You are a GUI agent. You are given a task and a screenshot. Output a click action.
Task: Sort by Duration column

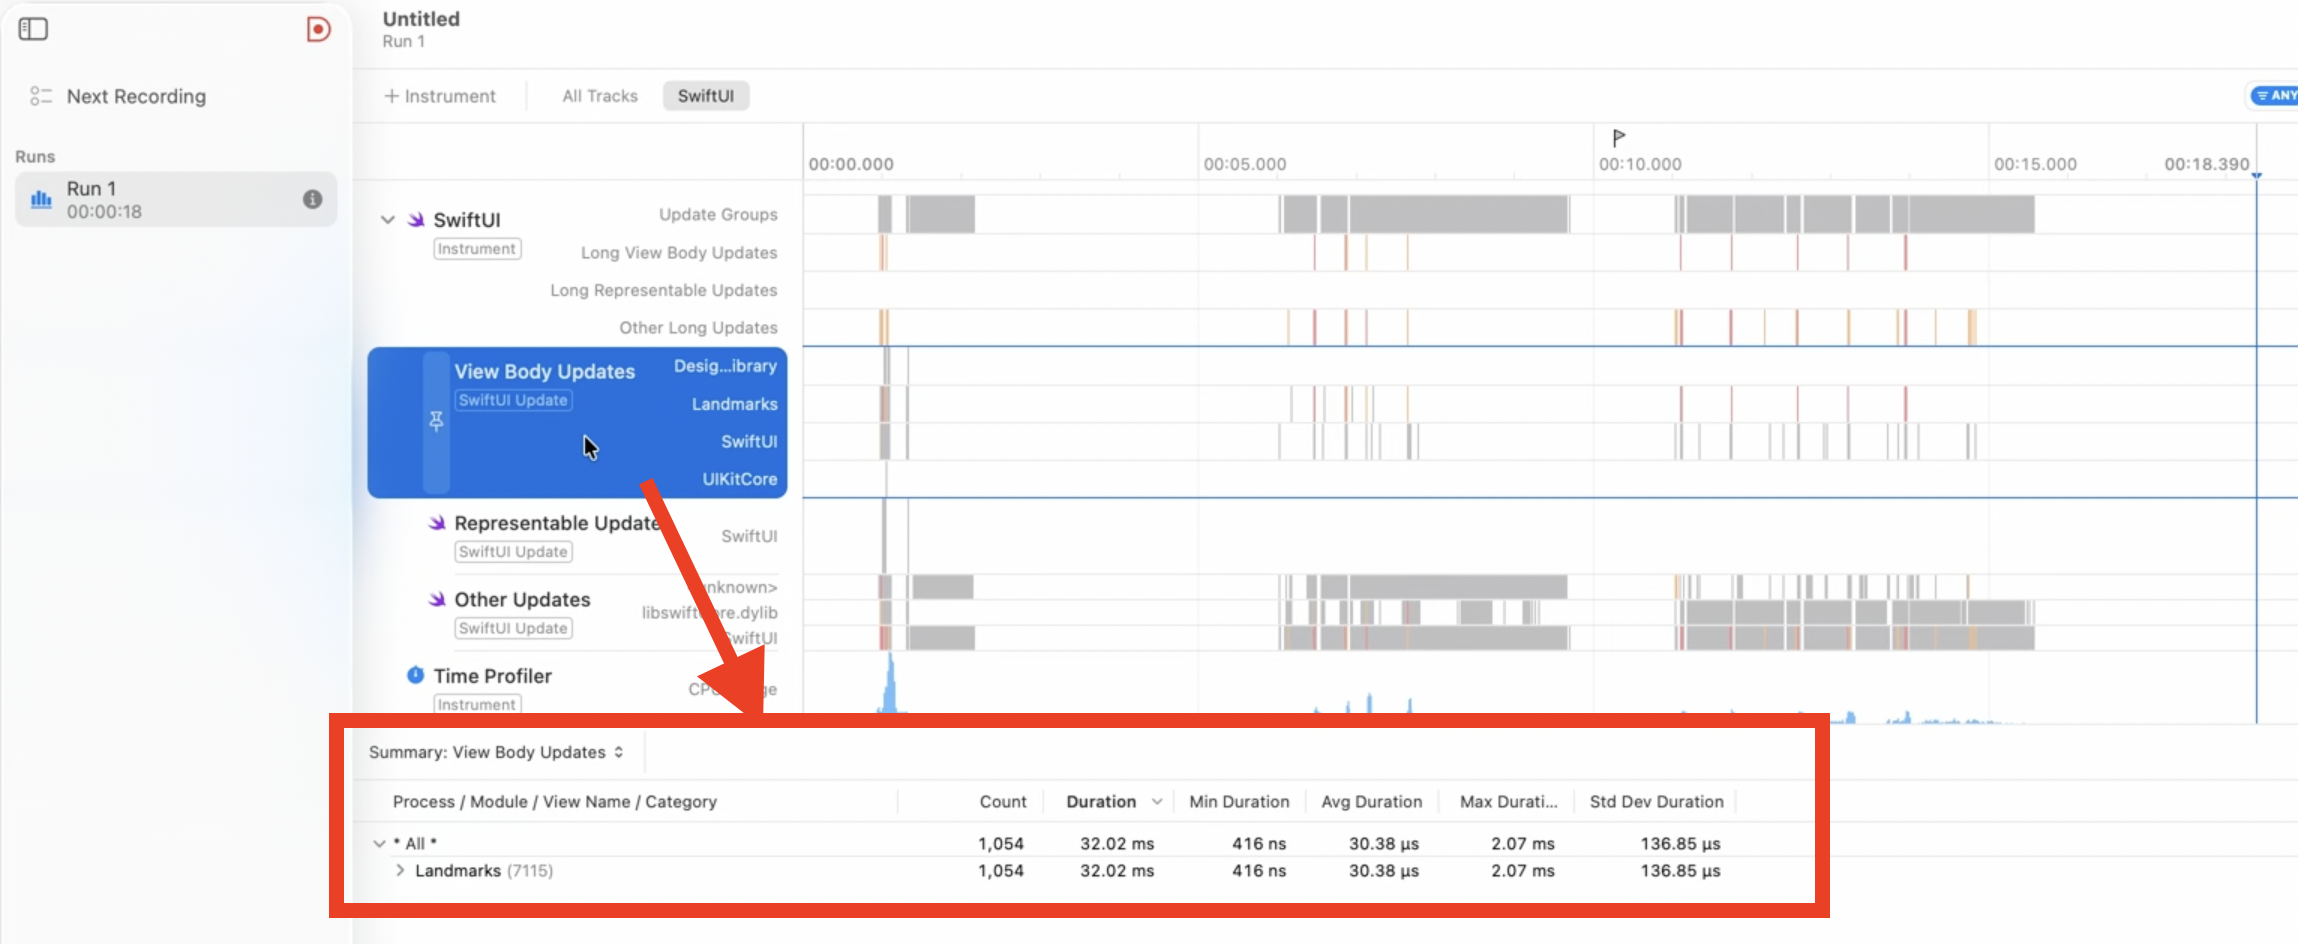pyautogui.click(x=1101, y=802)
